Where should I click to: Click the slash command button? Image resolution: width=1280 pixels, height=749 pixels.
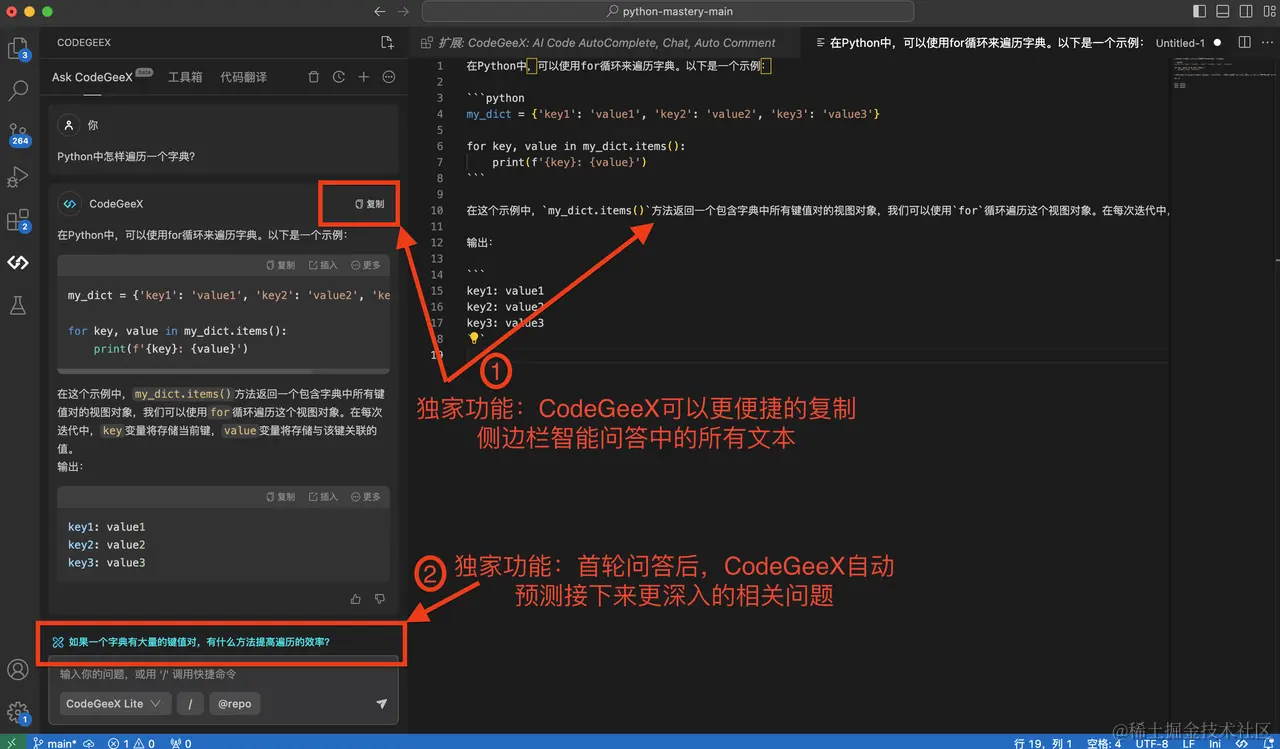tap(190, 704)
